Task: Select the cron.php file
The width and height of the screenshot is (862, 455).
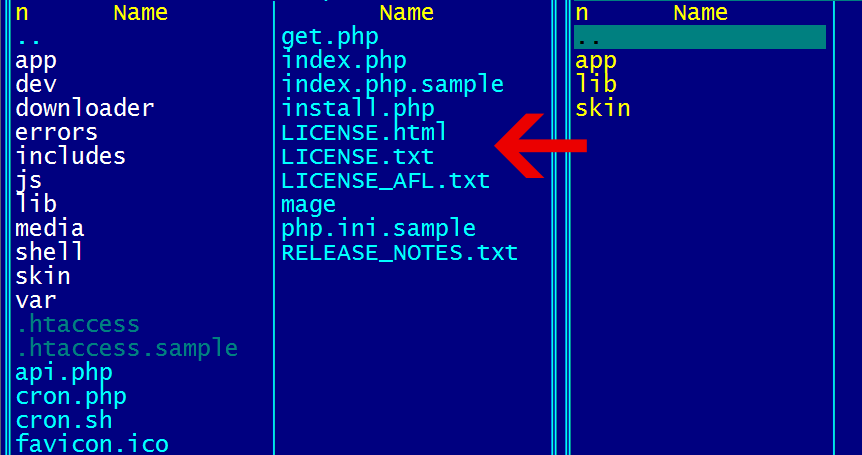Action: coord(71,397)
